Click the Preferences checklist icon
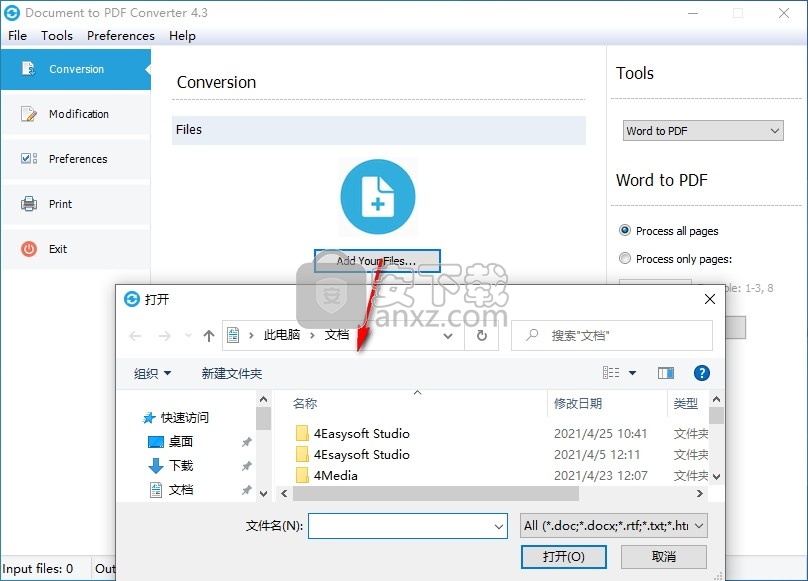 point(29,158)
